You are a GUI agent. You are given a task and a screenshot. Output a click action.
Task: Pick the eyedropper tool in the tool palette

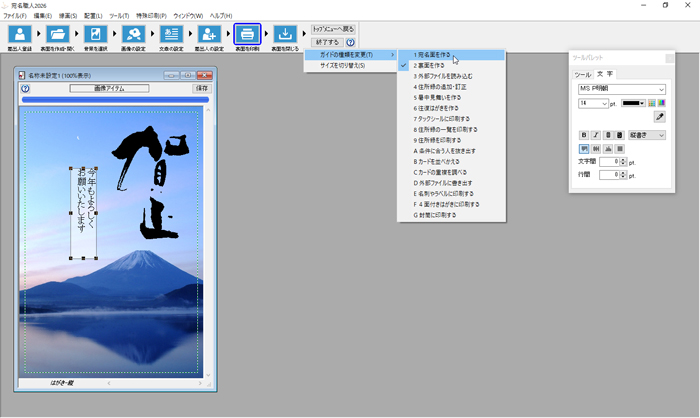pos(659,117)
